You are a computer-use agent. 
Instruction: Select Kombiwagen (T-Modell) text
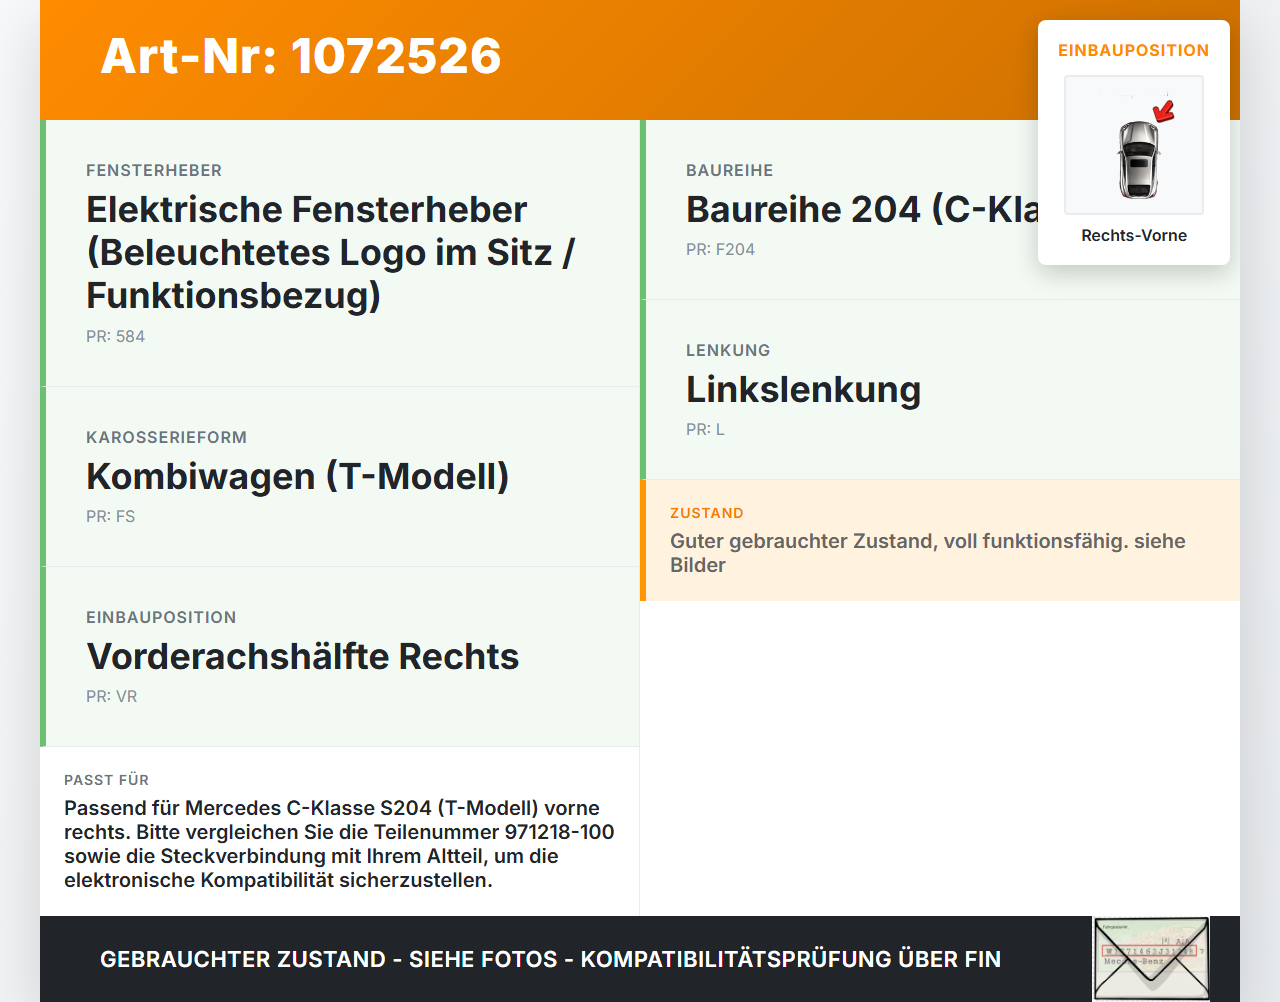(298, 476)
